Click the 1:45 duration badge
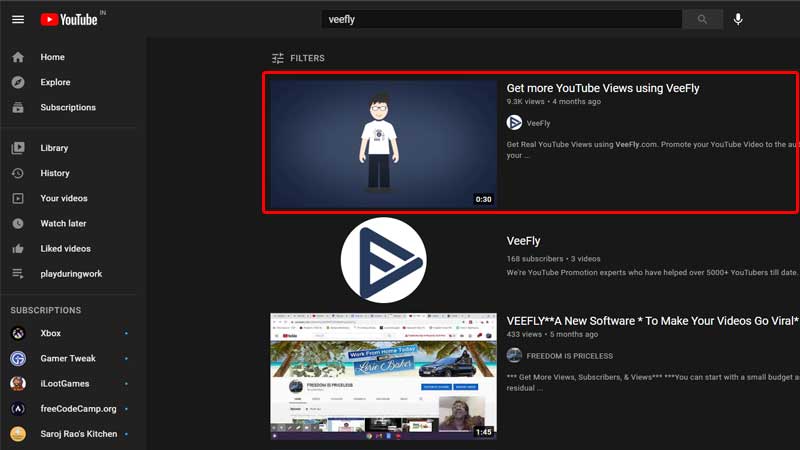Image resolution: width=800 pixels, height=450 pixels. coord(483,432)
